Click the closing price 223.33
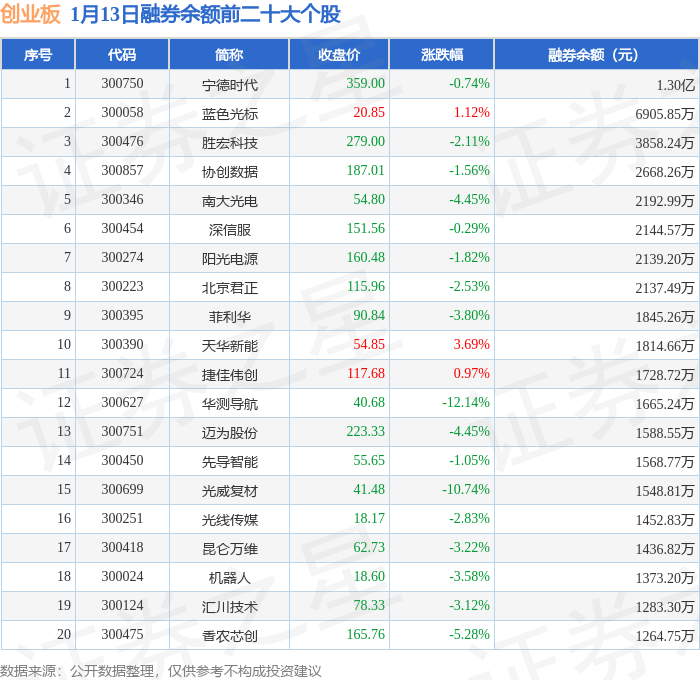 click(365, 432)
